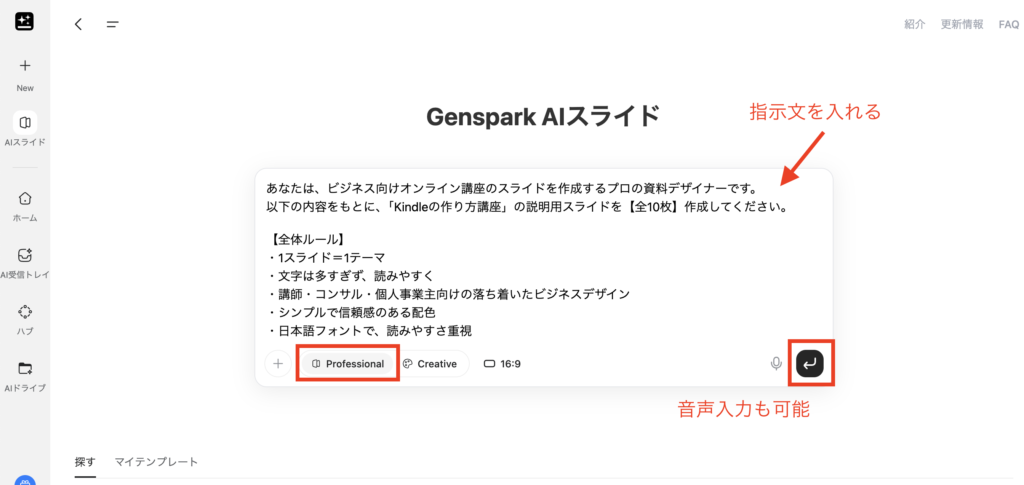The height and width of the screenshot is (485, 1024).
Task: Open the 16:9 aspect ratio selector
Action: click(502, 364)
